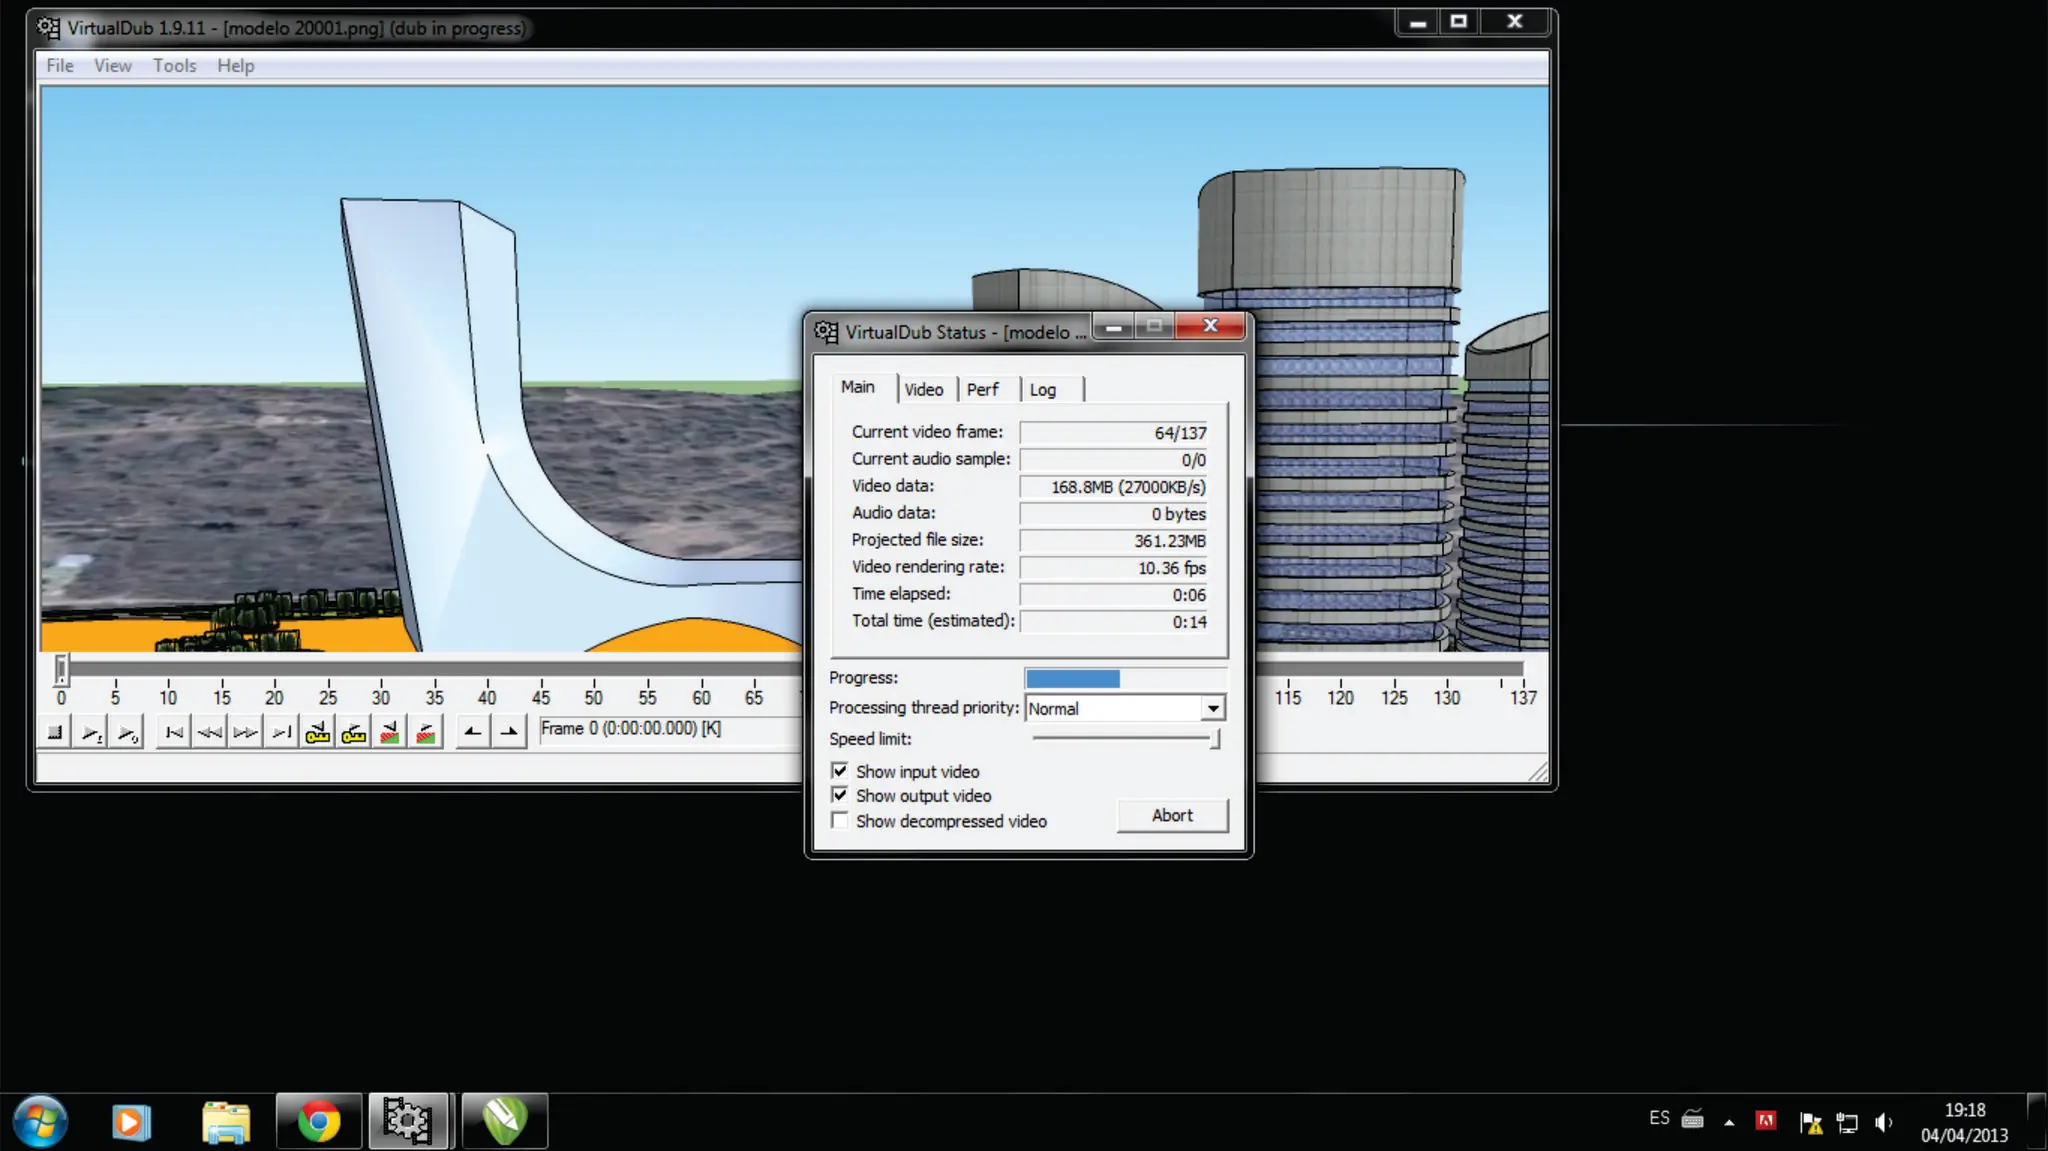Open the Tools menu

(x=174, y=66)
